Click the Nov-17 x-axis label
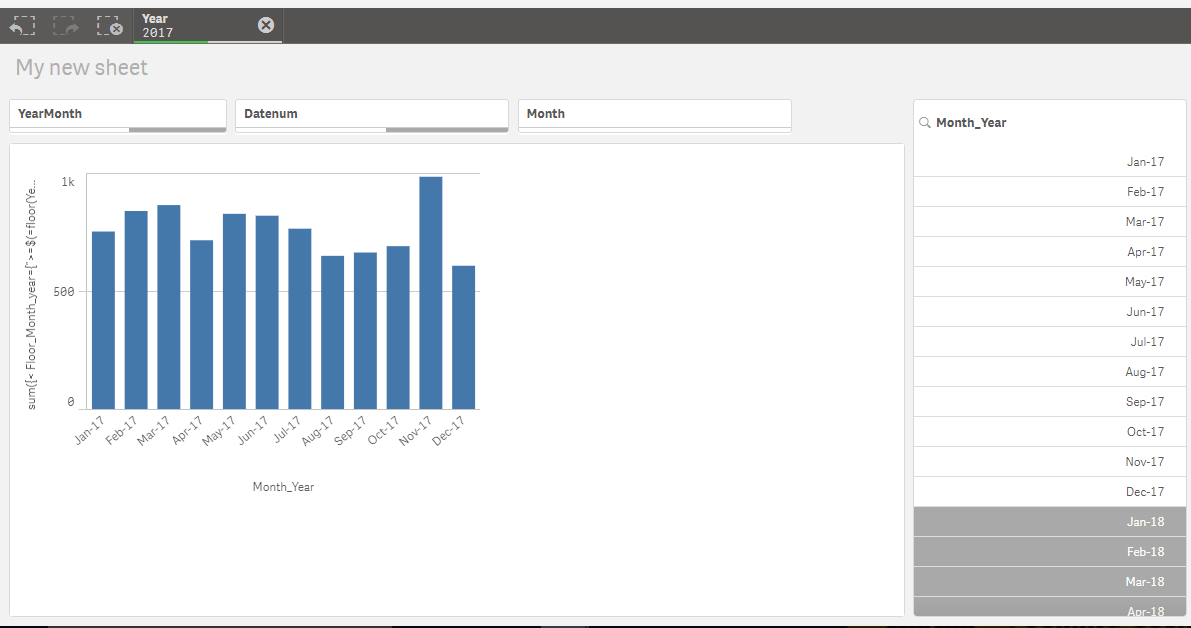 [415, 431]
